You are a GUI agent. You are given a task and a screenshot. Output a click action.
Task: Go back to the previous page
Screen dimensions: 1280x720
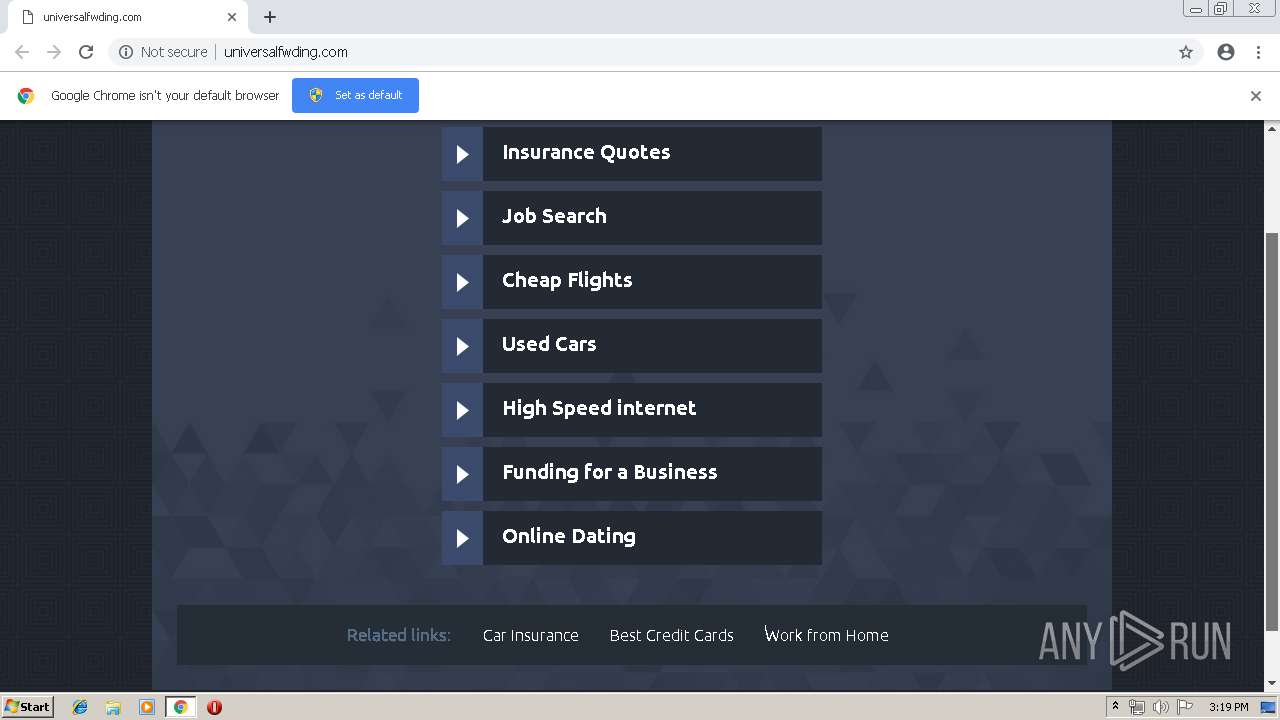tap(22, 52)
